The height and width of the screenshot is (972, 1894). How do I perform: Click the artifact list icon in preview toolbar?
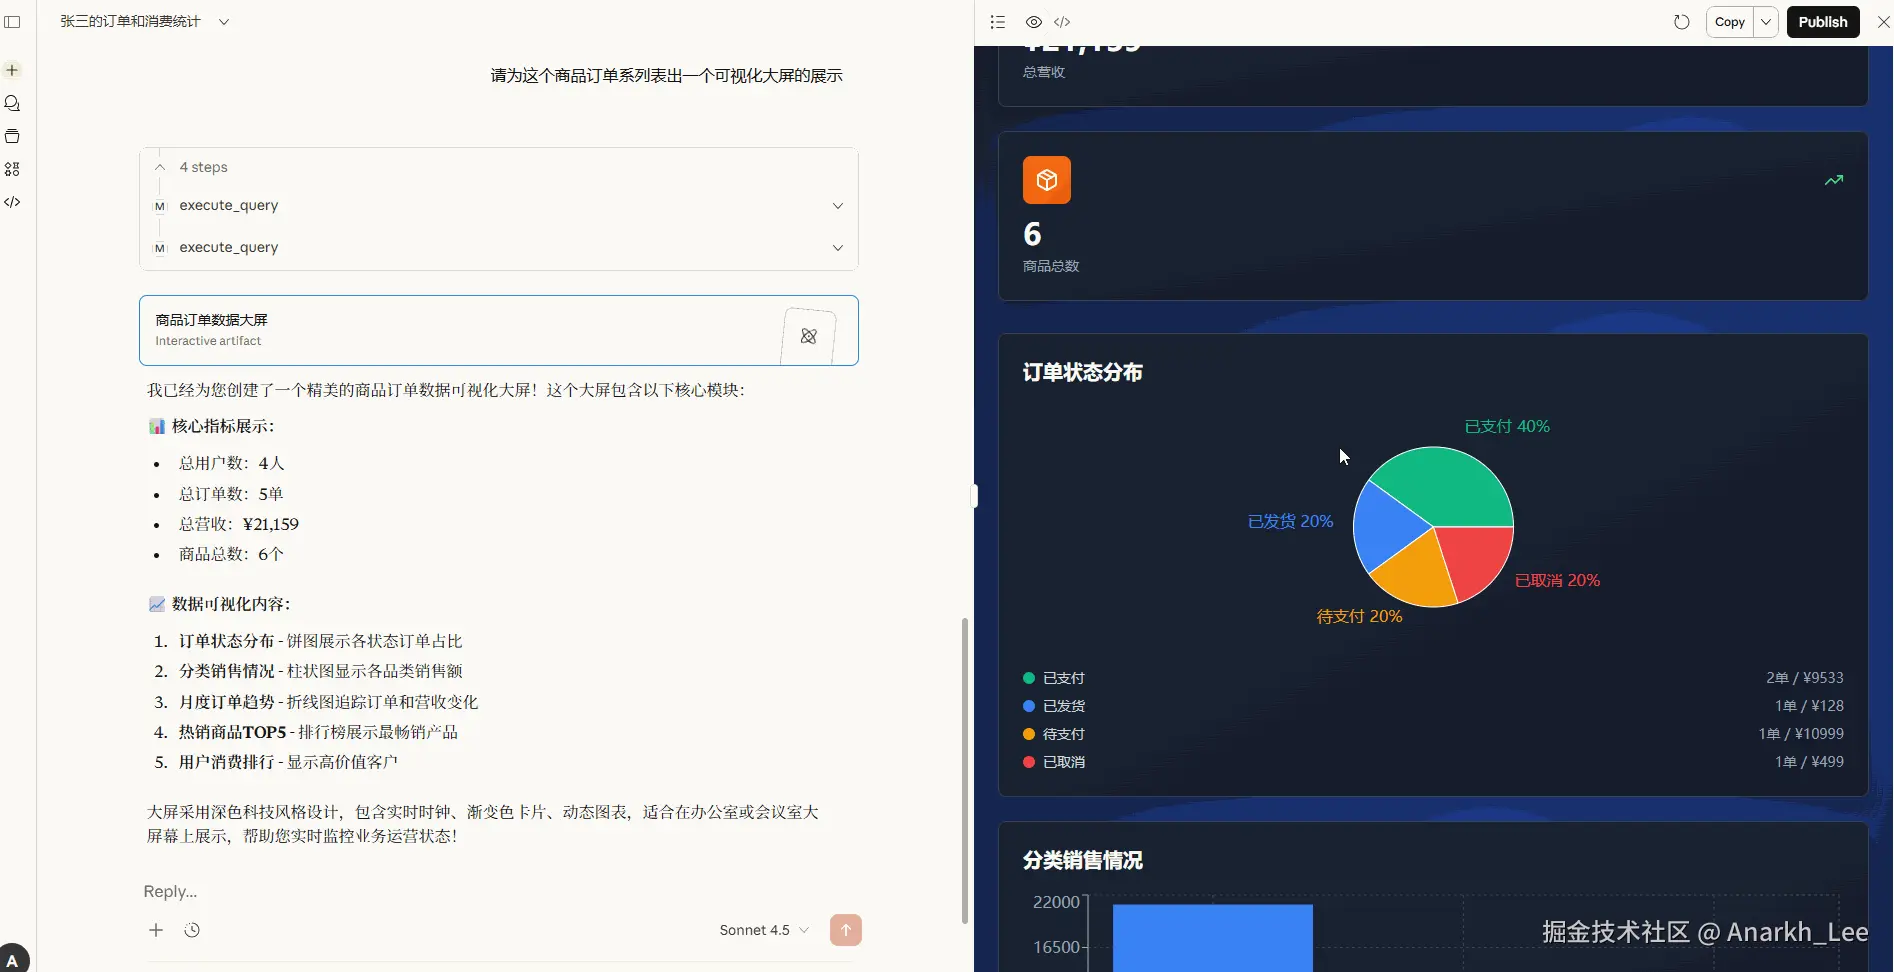[997, 22]
